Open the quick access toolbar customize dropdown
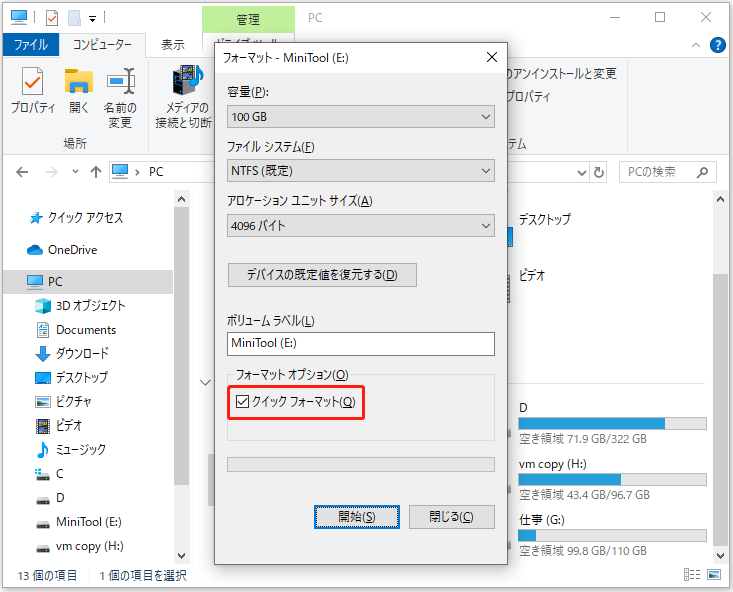This screenshot has height=592, width=733. tap(93, 19)
